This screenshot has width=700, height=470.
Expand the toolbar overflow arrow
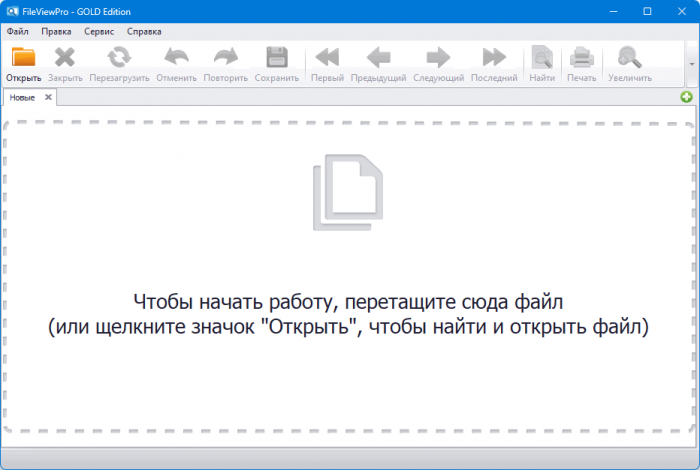tap(691, 62)
